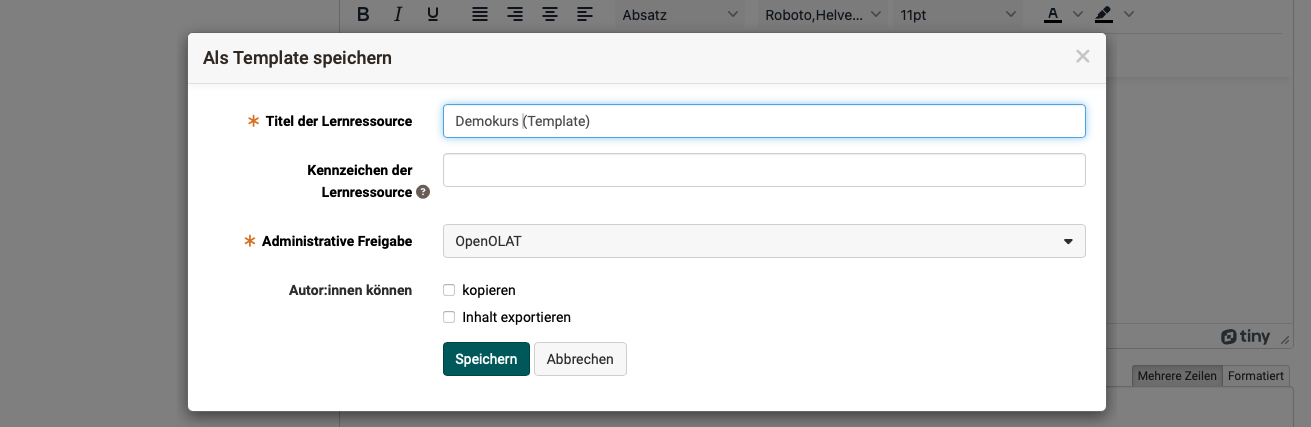Click the tiny logo link in editor
1311x427 pixels.
[x=1245, y=337]
